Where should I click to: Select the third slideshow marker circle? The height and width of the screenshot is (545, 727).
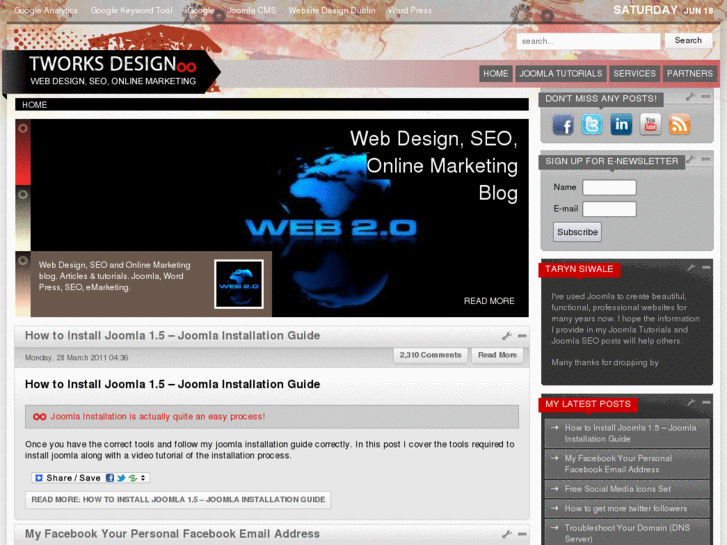point(23,261)
